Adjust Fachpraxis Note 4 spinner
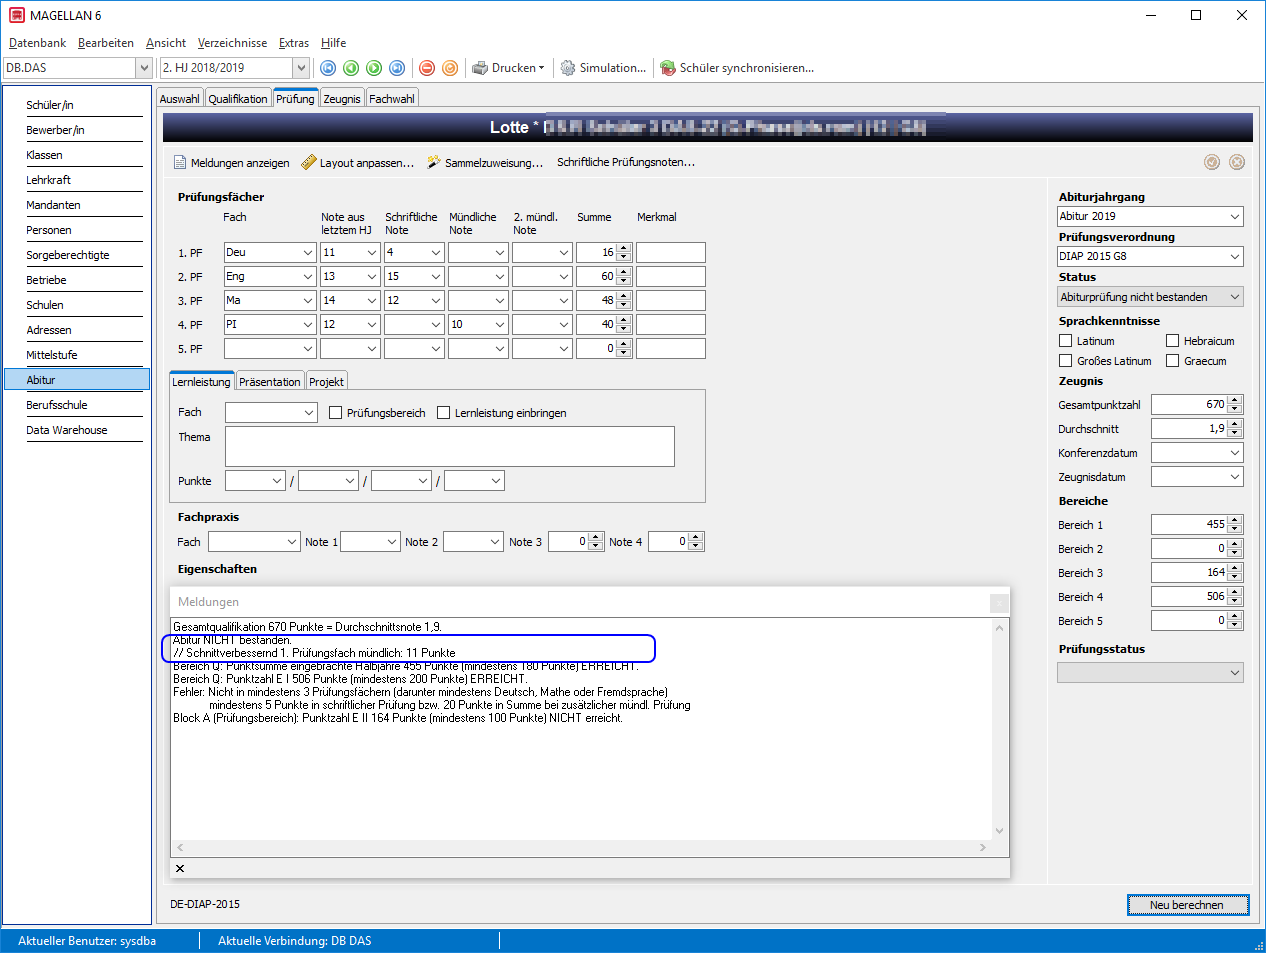1266x953 pixels. (697, 541)
